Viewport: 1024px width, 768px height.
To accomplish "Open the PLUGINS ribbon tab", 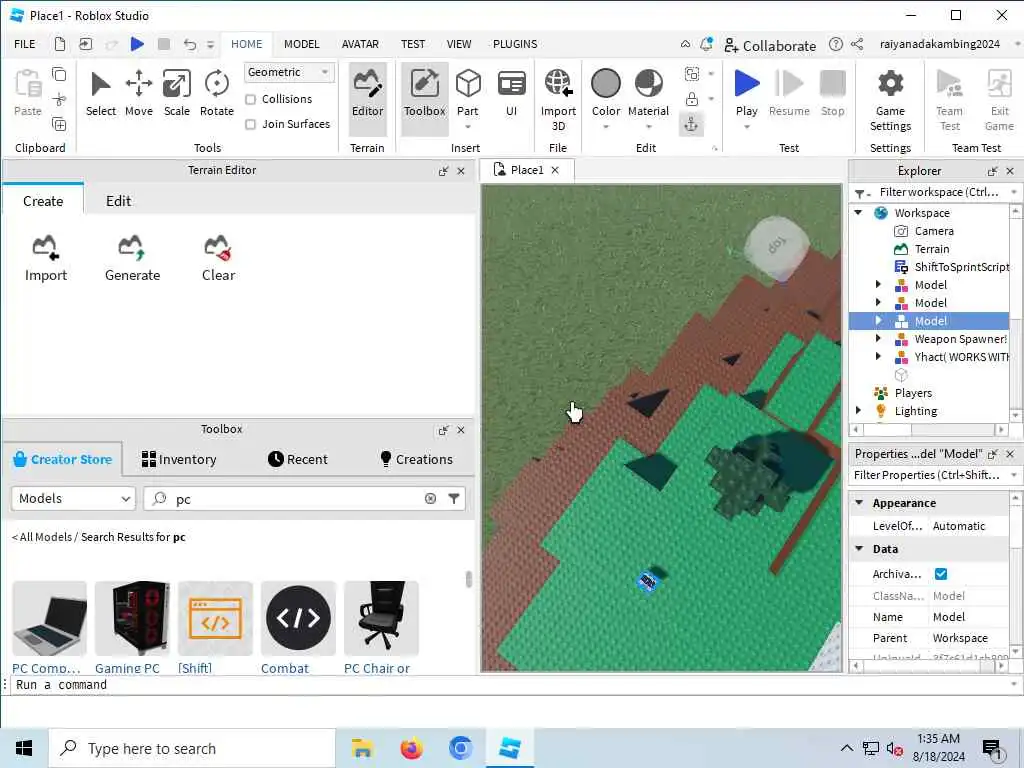I will point(515,44).
